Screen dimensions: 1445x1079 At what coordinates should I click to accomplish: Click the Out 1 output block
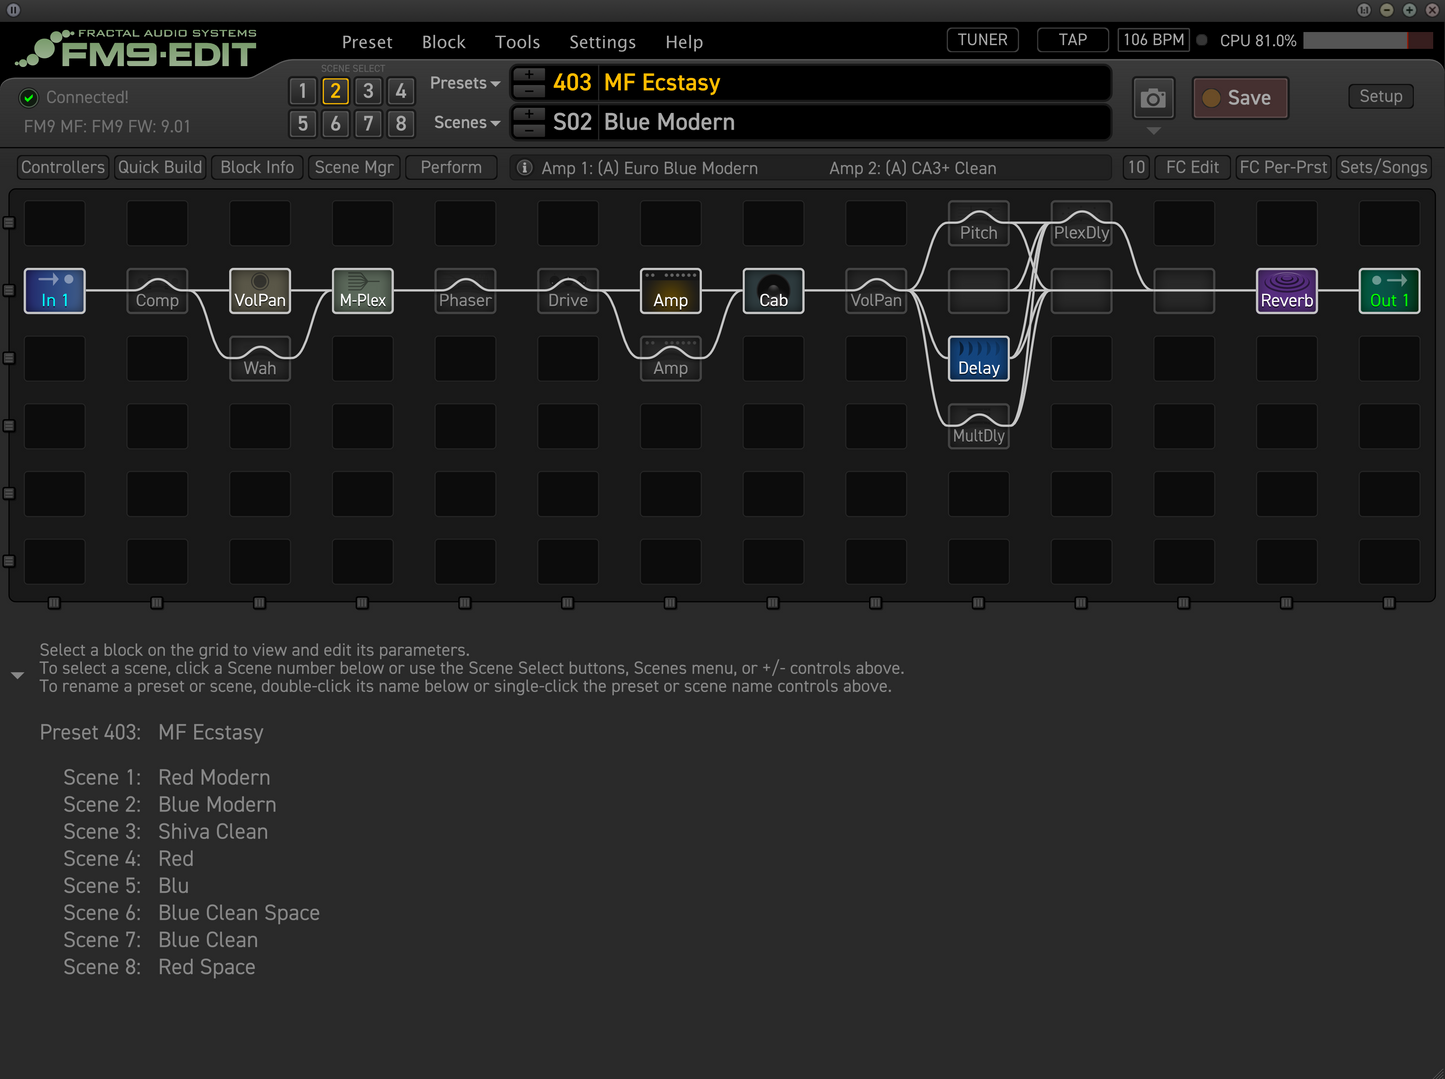[x=1389, y=291]
